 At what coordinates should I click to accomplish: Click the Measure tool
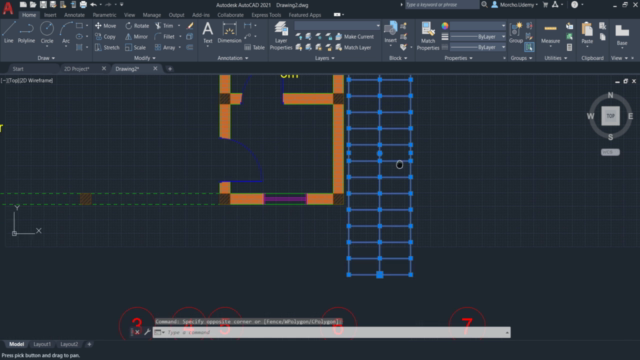(550, 33)
